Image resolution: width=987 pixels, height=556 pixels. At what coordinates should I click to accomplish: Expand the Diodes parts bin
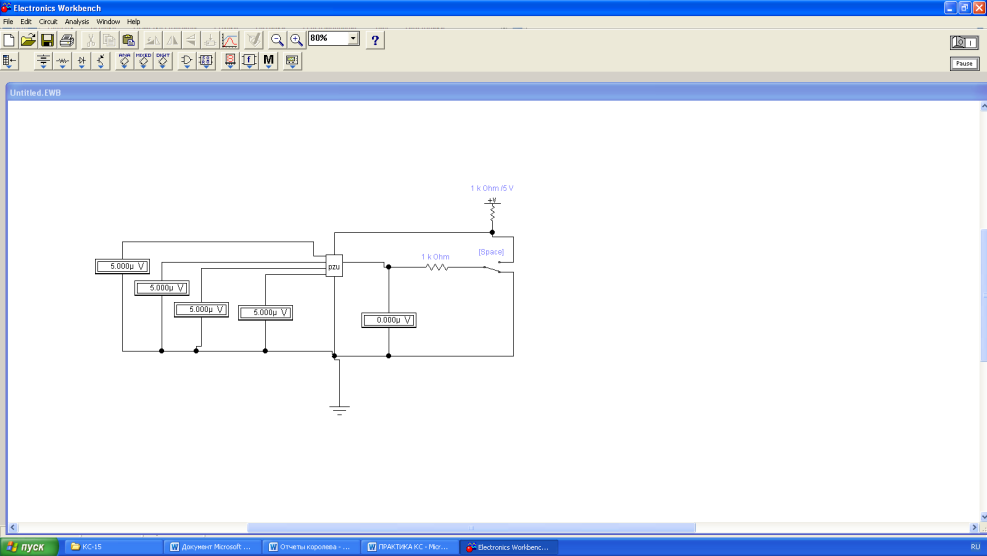(81, 61)
